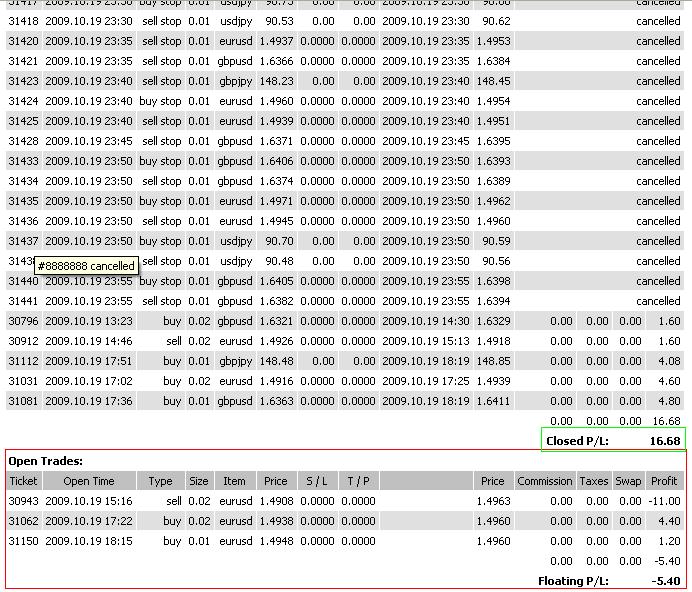Click the Size column header
692x592 pixels.
(199, 481)
